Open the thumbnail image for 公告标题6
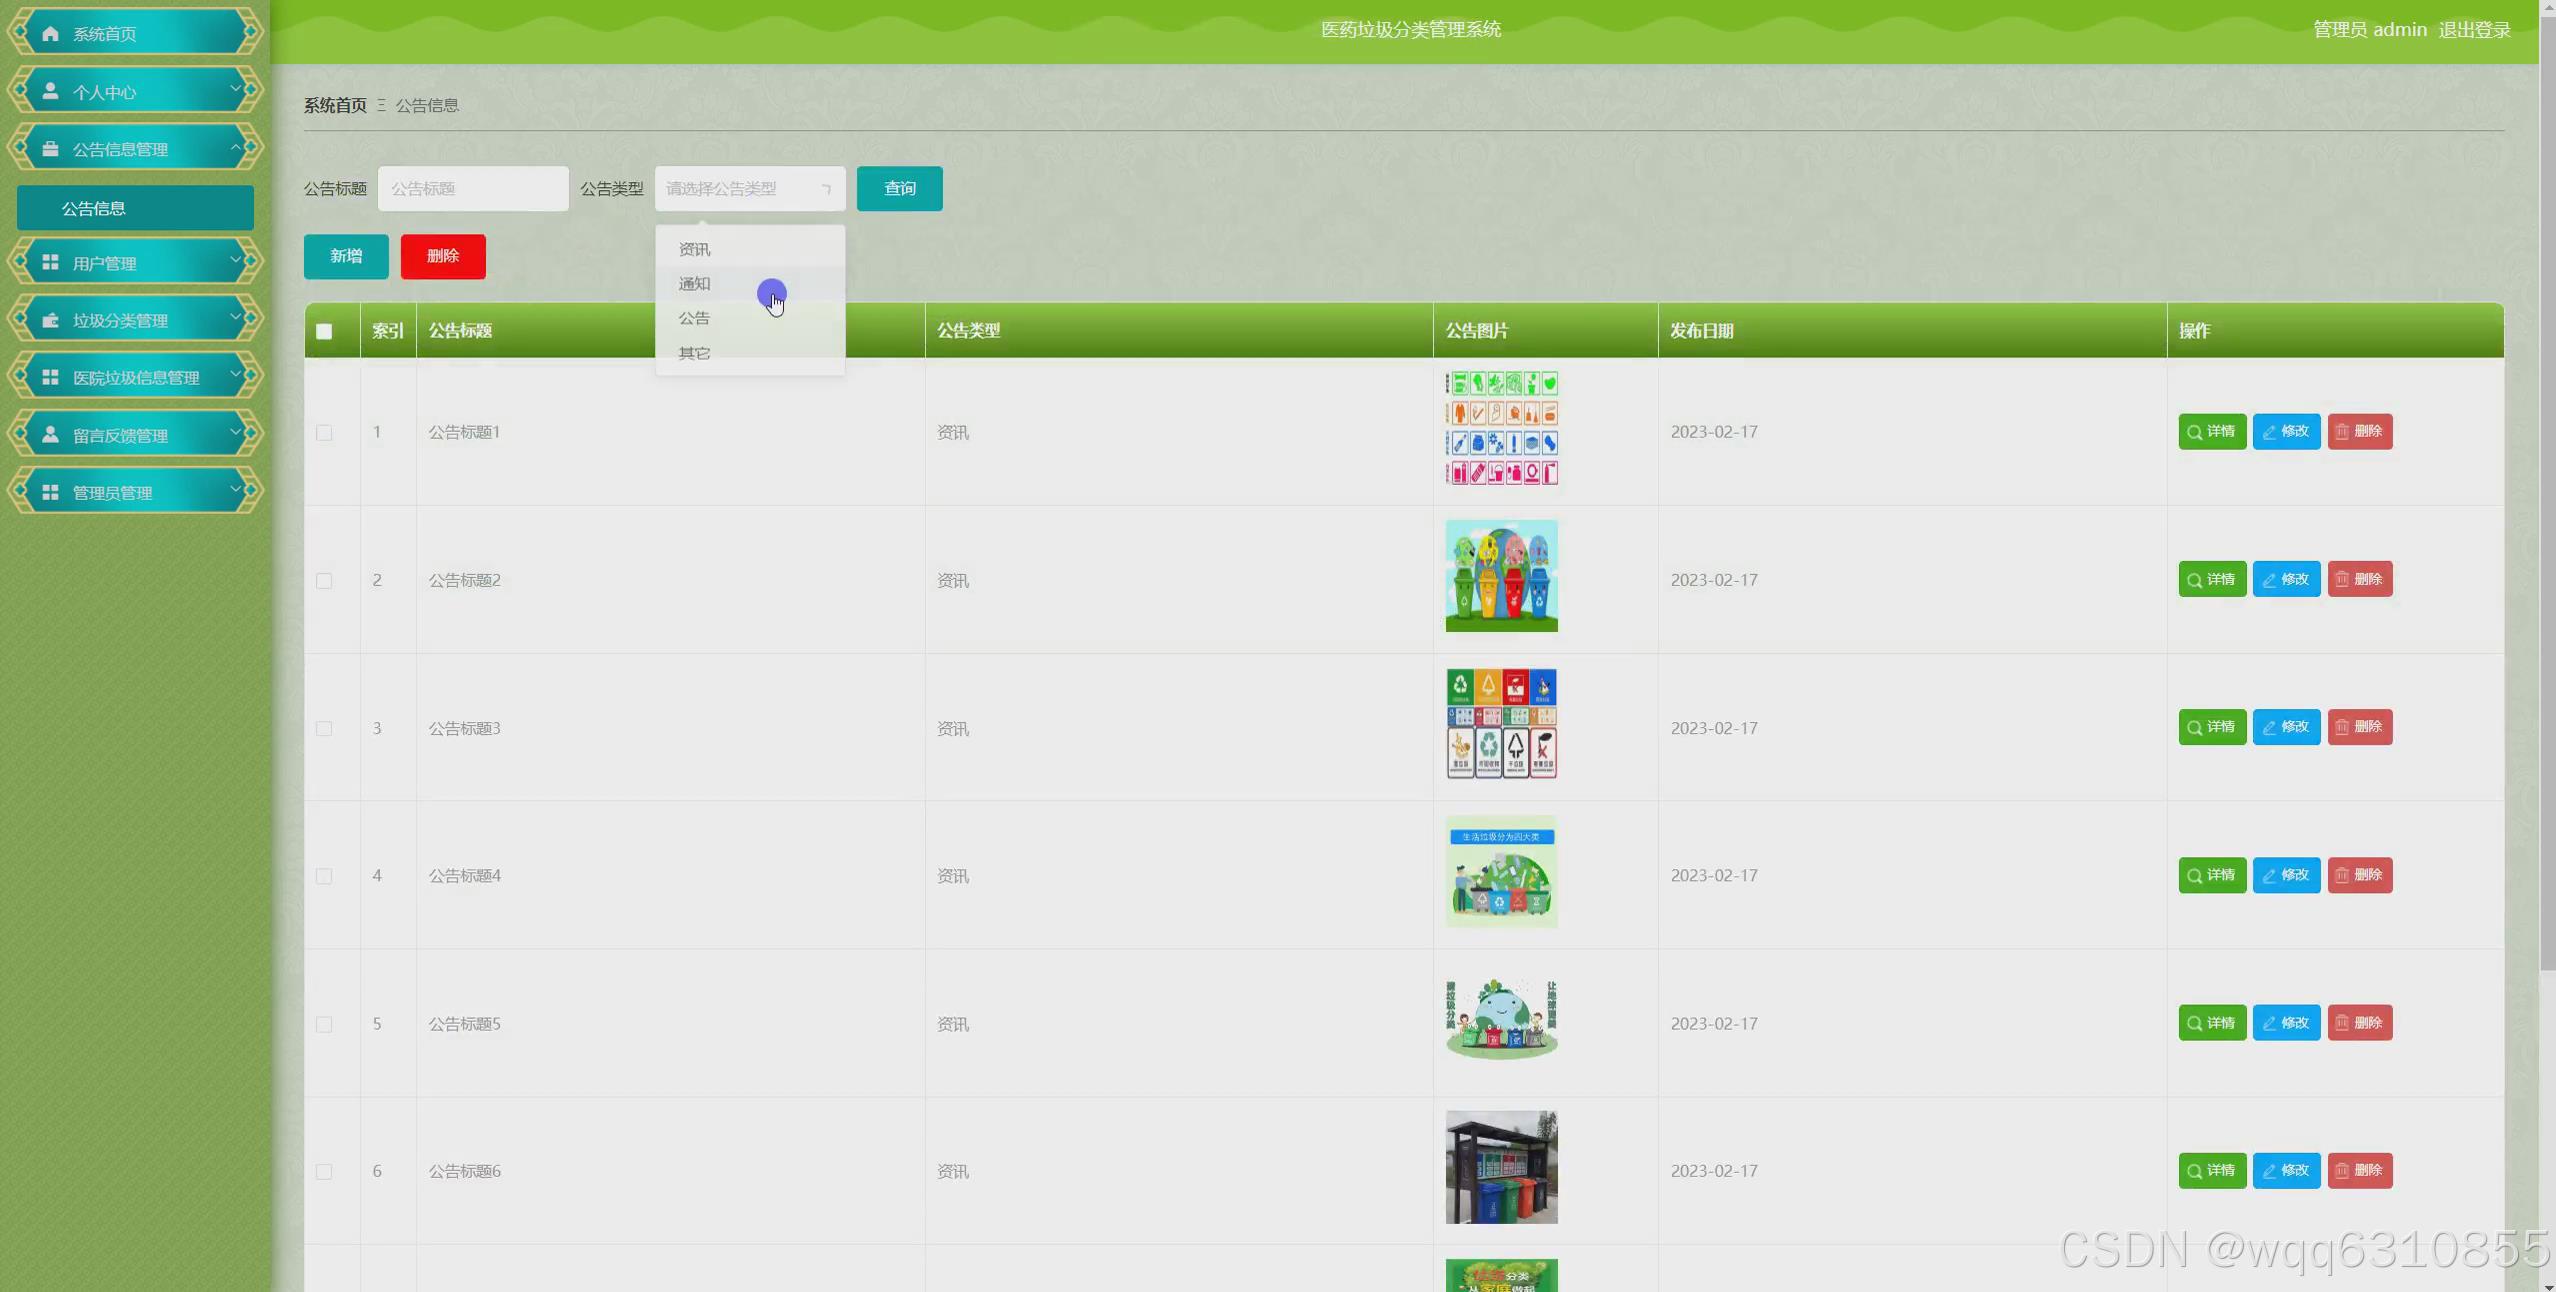2556x1292 pixels. click(1501, 1167)
